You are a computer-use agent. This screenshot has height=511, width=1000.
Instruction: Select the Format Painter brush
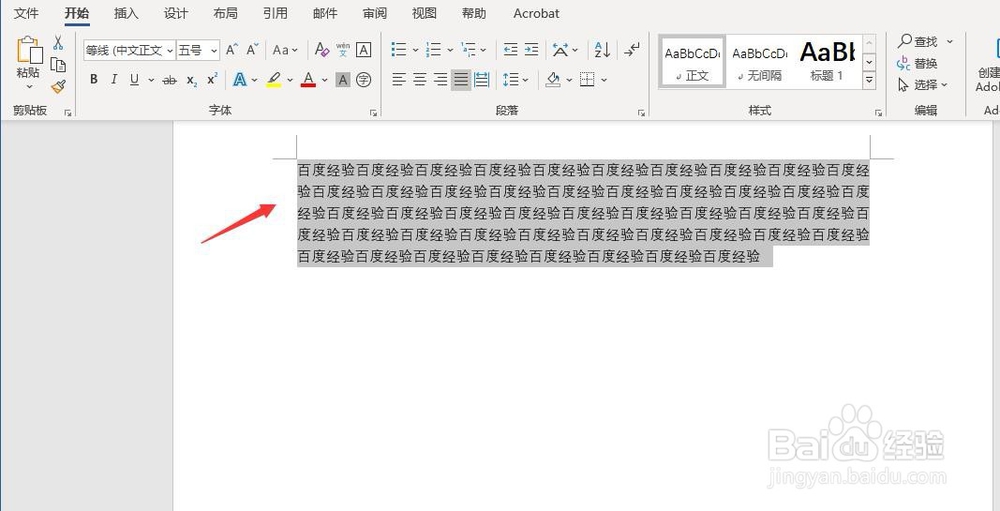(58, 86)
